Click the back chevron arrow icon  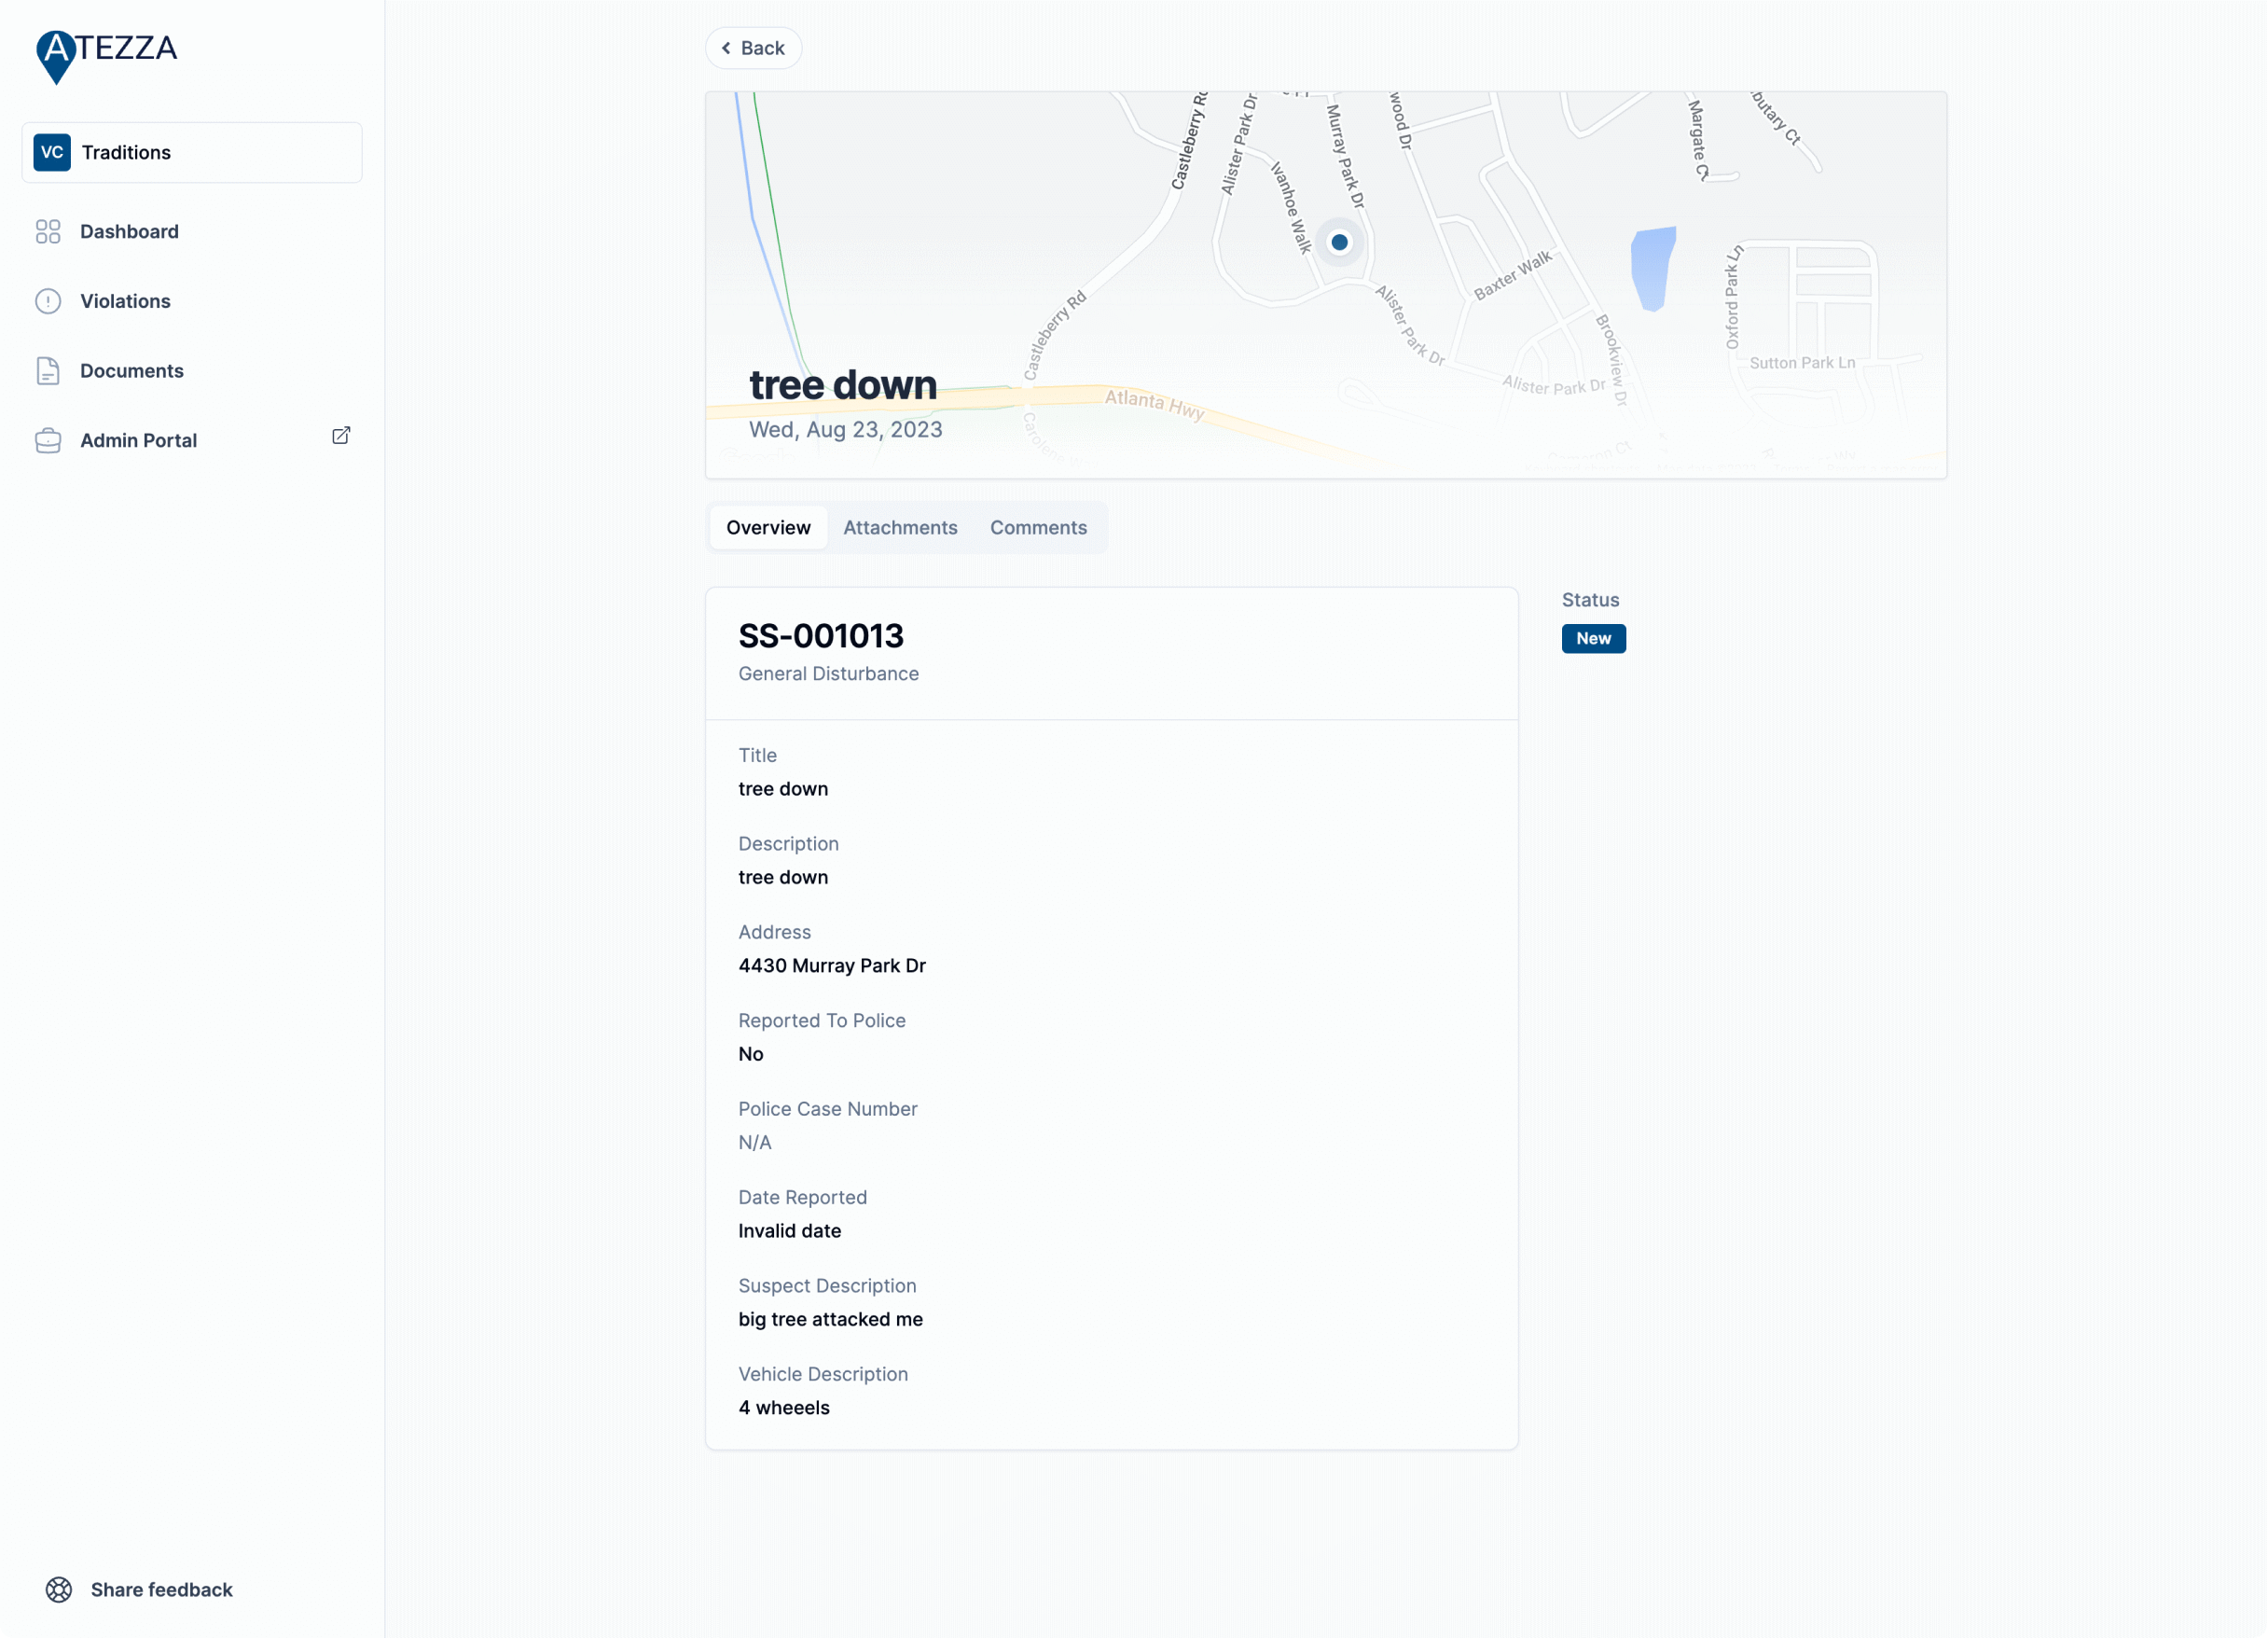727,48
